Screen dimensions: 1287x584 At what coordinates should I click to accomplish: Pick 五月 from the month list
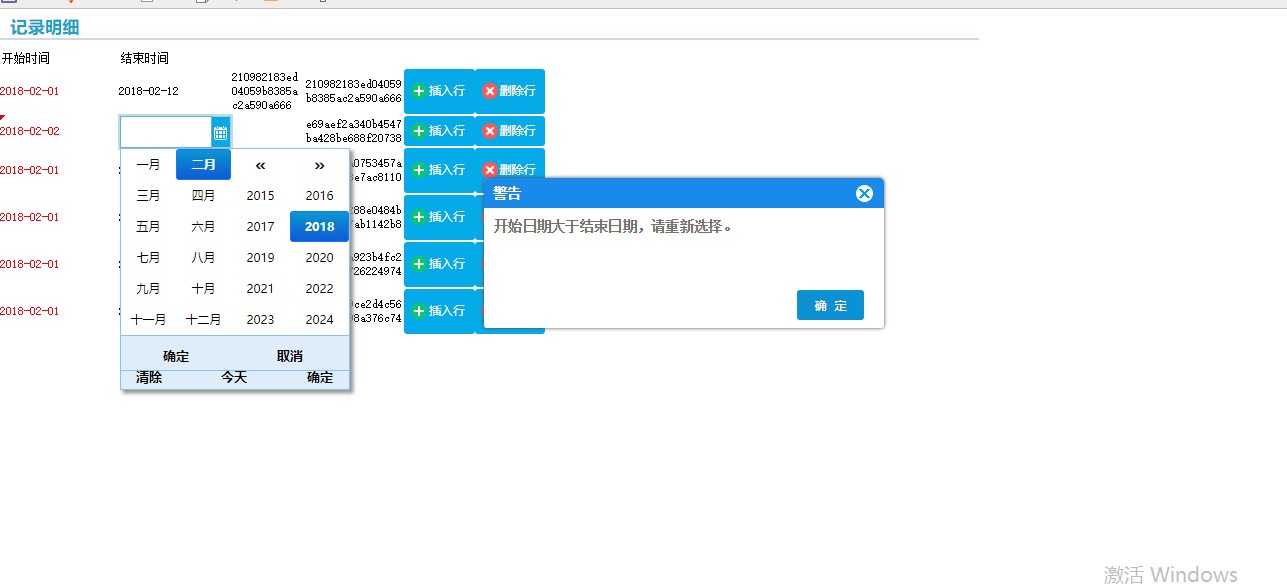(148, 227)
